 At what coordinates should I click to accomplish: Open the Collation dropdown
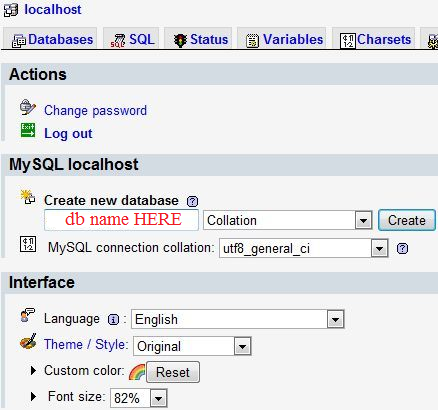[x=288, y=220]
